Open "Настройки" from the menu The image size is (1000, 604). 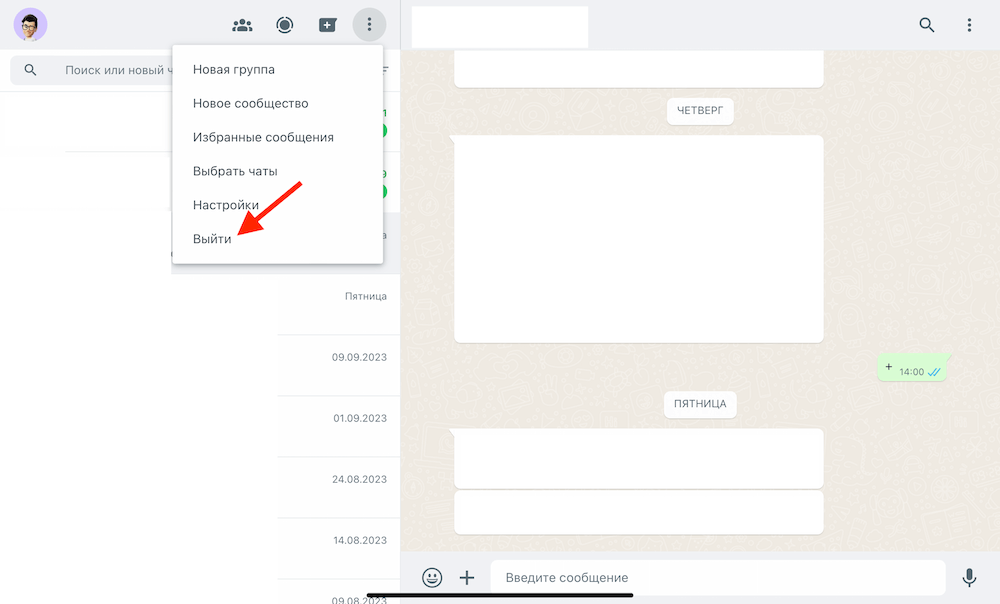coord(226,205)
